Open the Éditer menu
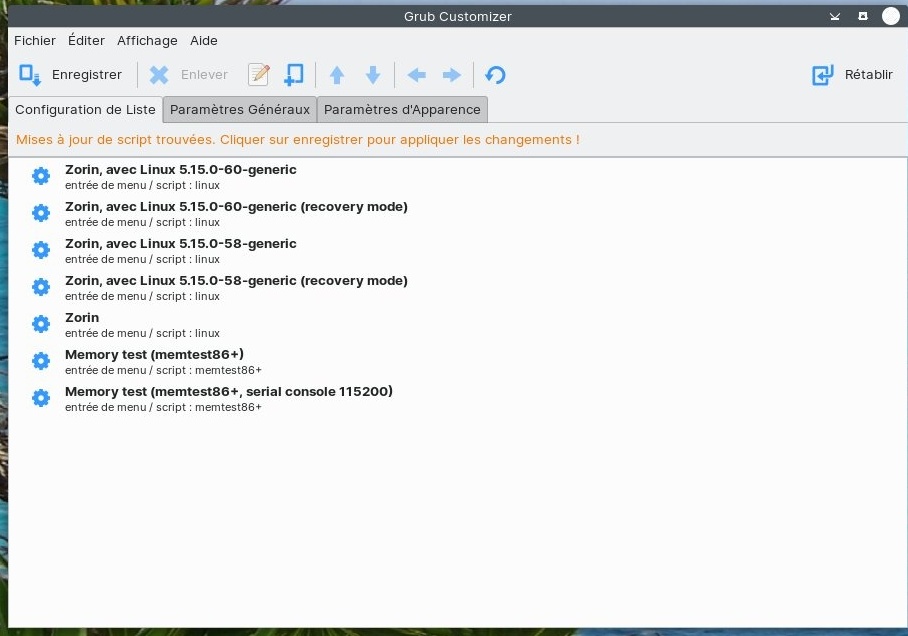The height and width of the screenshot is (636, 908). click(x=86, y=41)
